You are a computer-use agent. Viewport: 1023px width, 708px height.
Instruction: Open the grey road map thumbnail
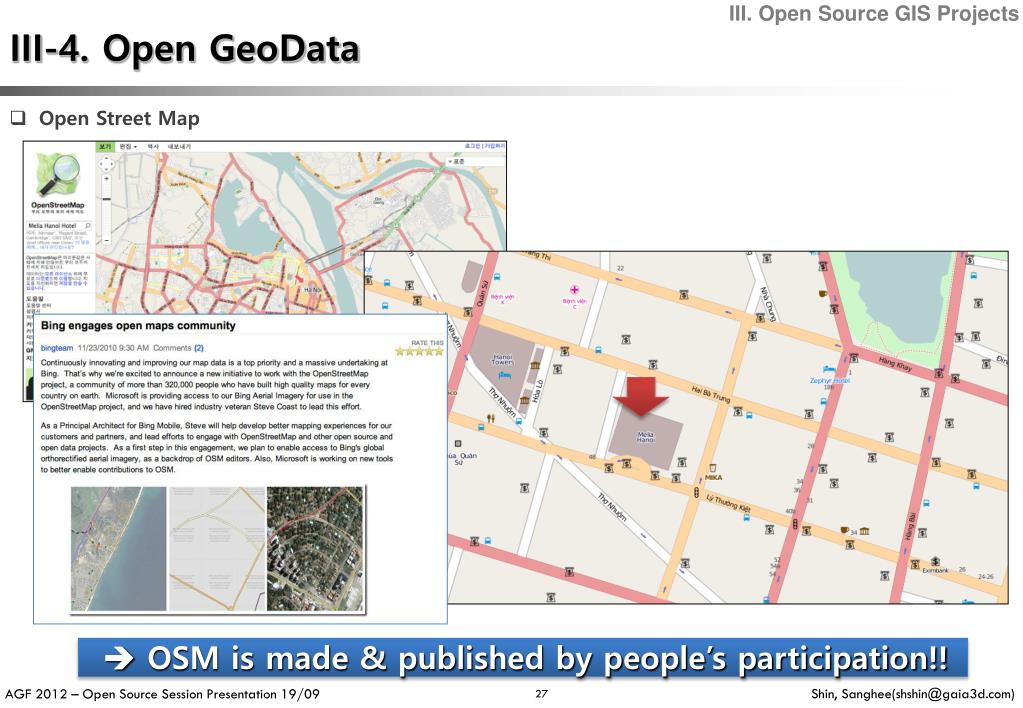pyautogui.click(x=217, y=549)
